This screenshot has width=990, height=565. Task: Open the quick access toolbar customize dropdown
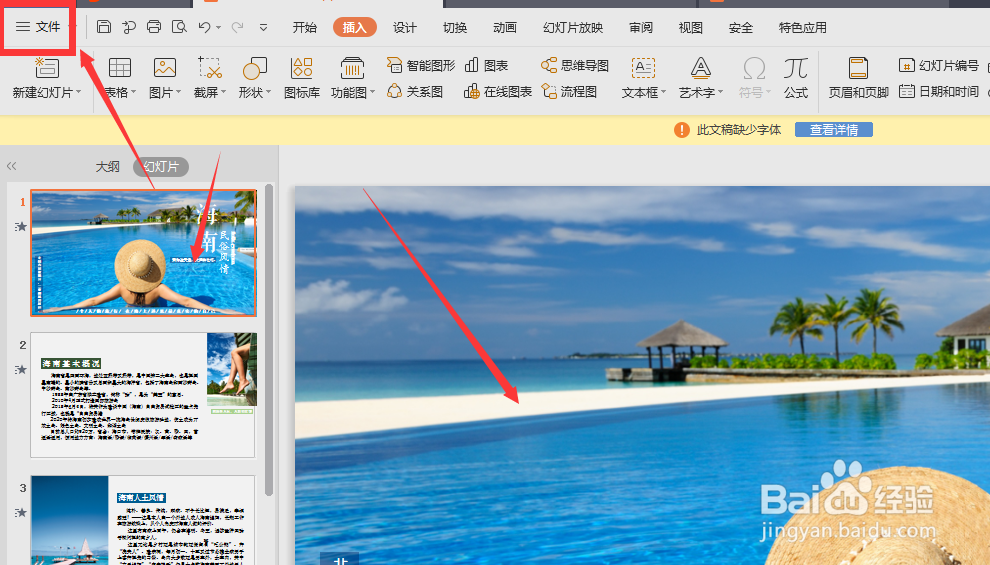(263, 27)
